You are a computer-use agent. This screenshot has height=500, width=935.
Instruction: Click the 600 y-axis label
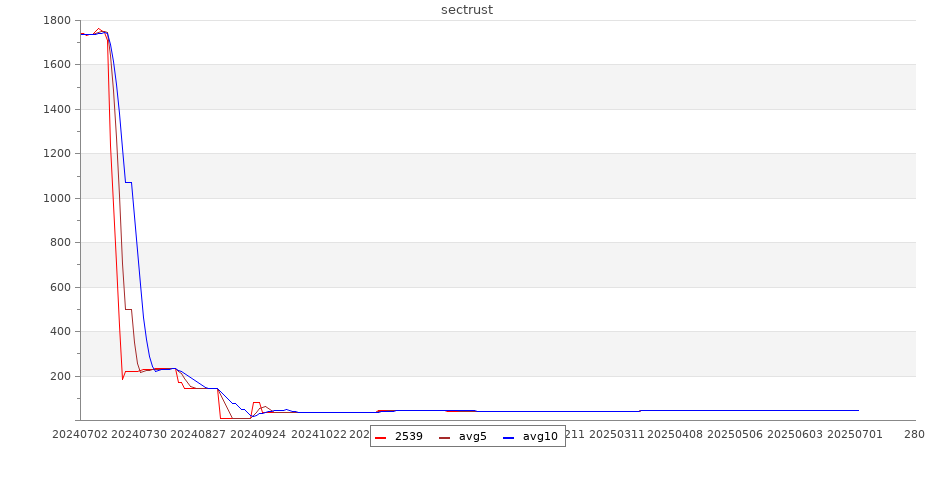[60, 288]
